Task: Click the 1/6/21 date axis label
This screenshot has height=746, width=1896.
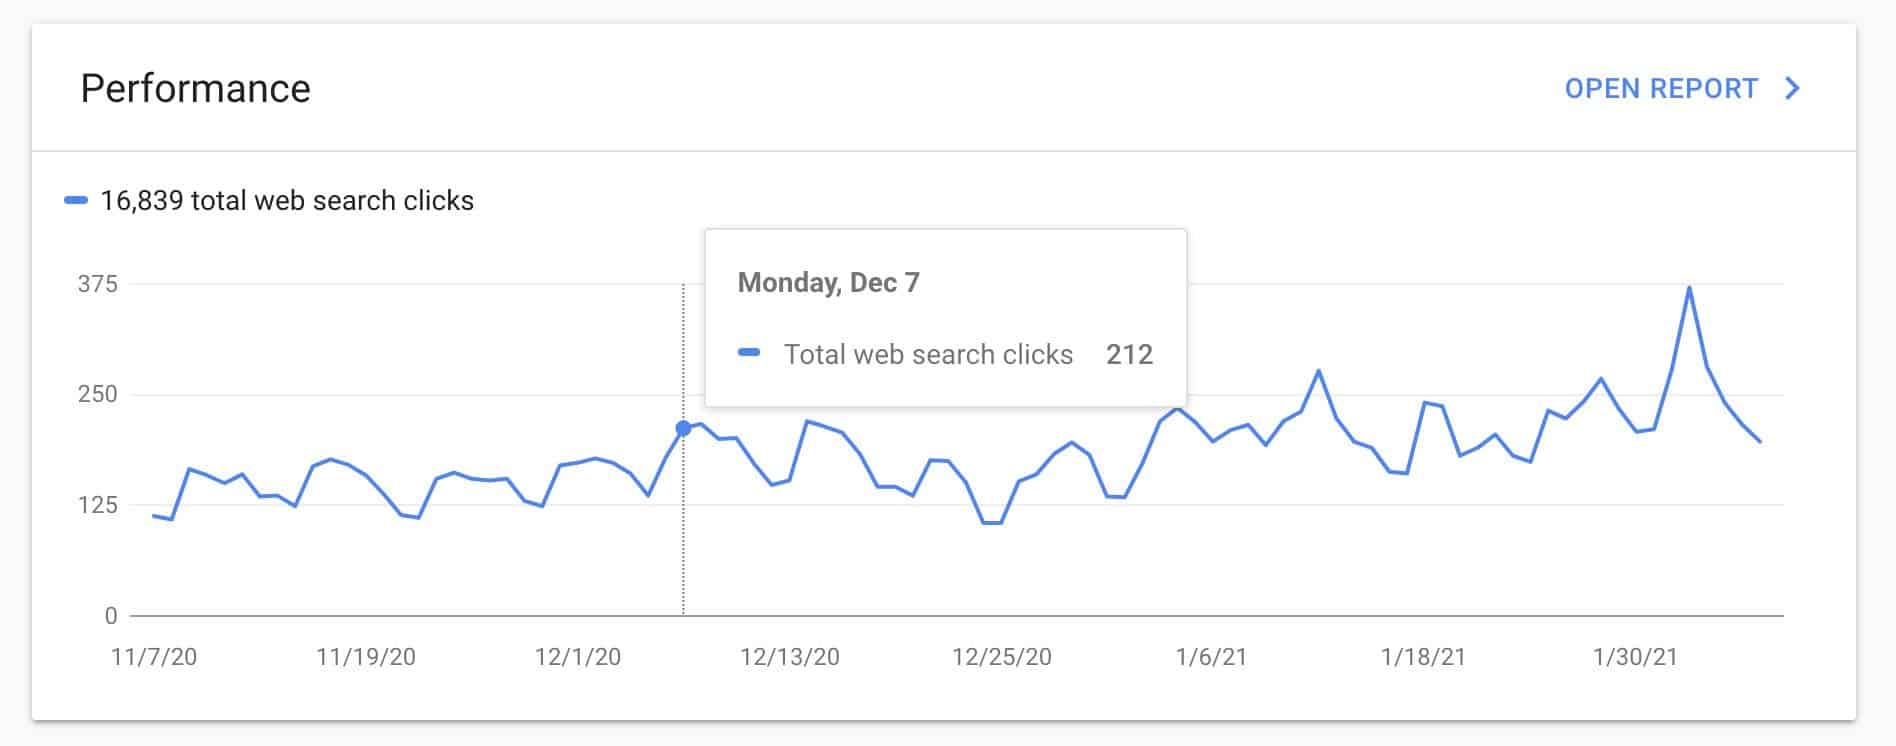Action: 1211,657
